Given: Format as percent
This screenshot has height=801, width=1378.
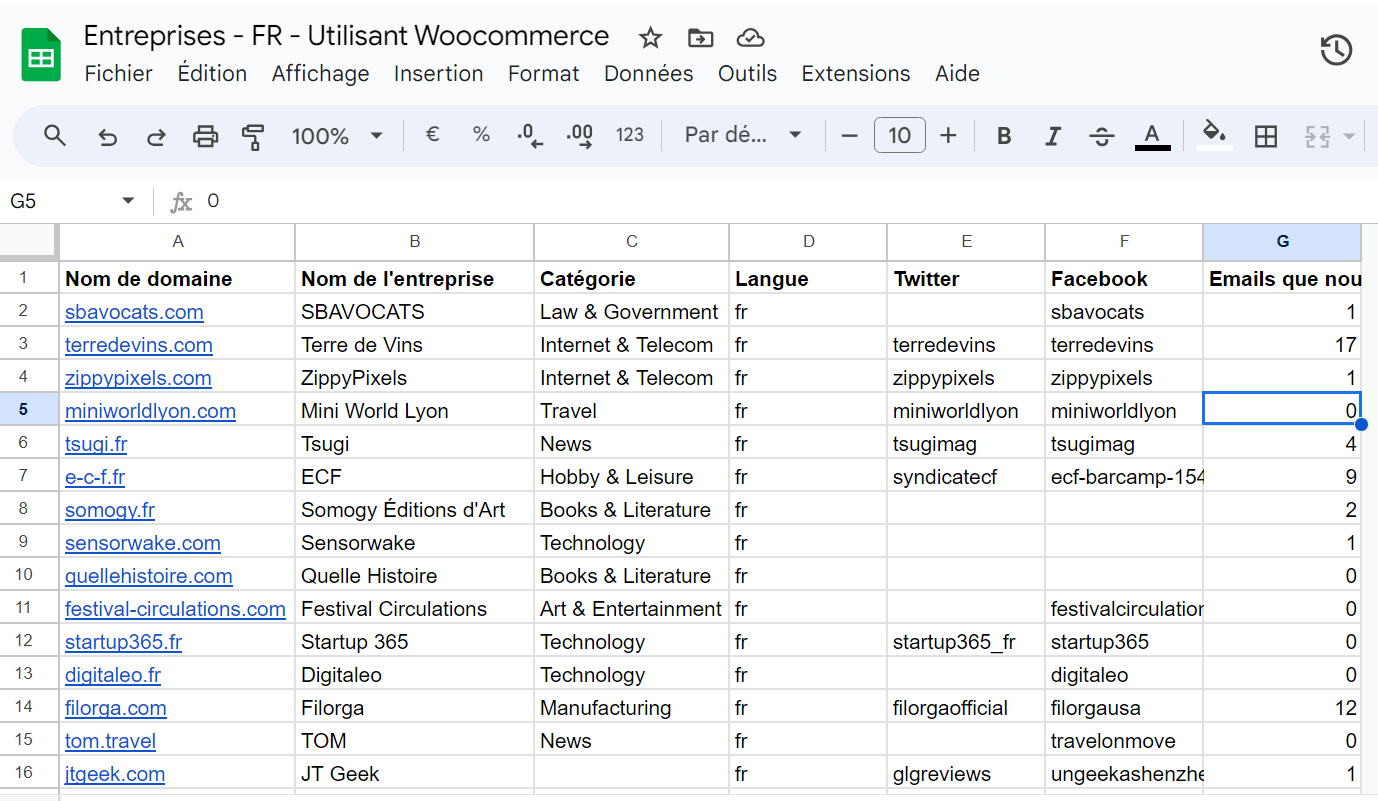Looking at the screenshot, I should (481, 135).
